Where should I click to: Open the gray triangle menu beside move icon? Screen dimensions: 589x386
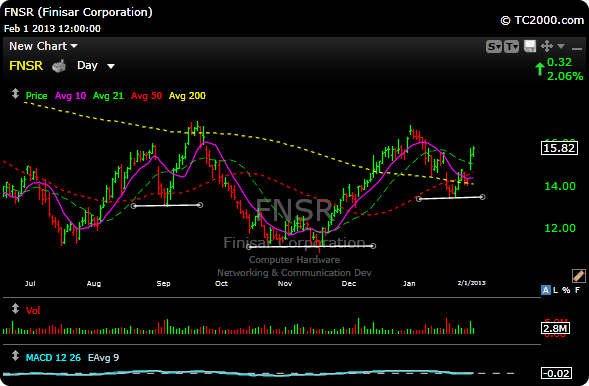tap(561, 46)
